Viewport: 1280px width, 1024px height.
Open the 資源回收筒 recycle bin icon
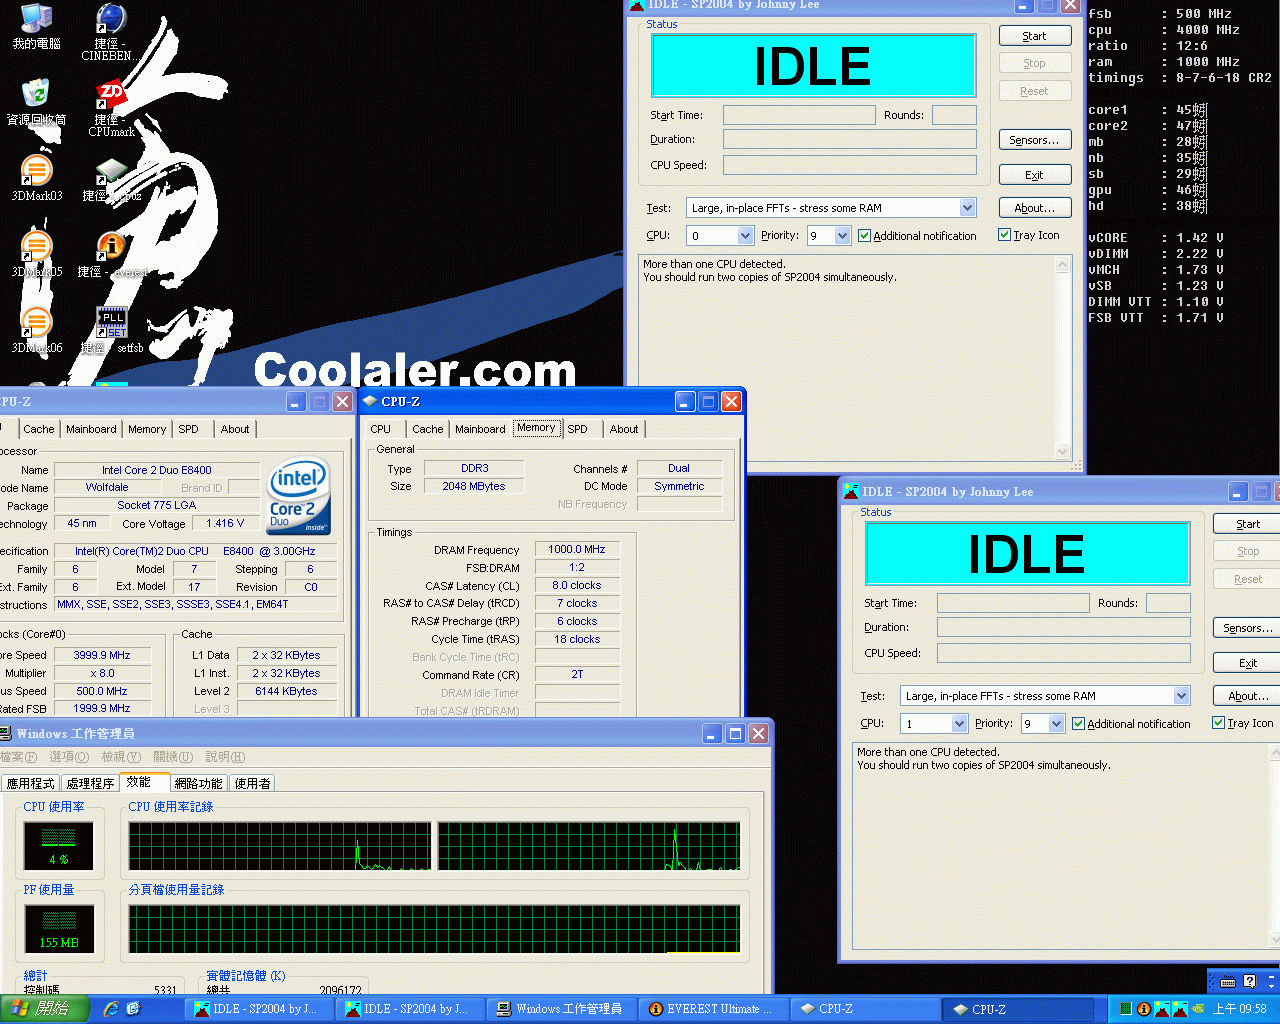pyautogui.click(x=36, y=102)
